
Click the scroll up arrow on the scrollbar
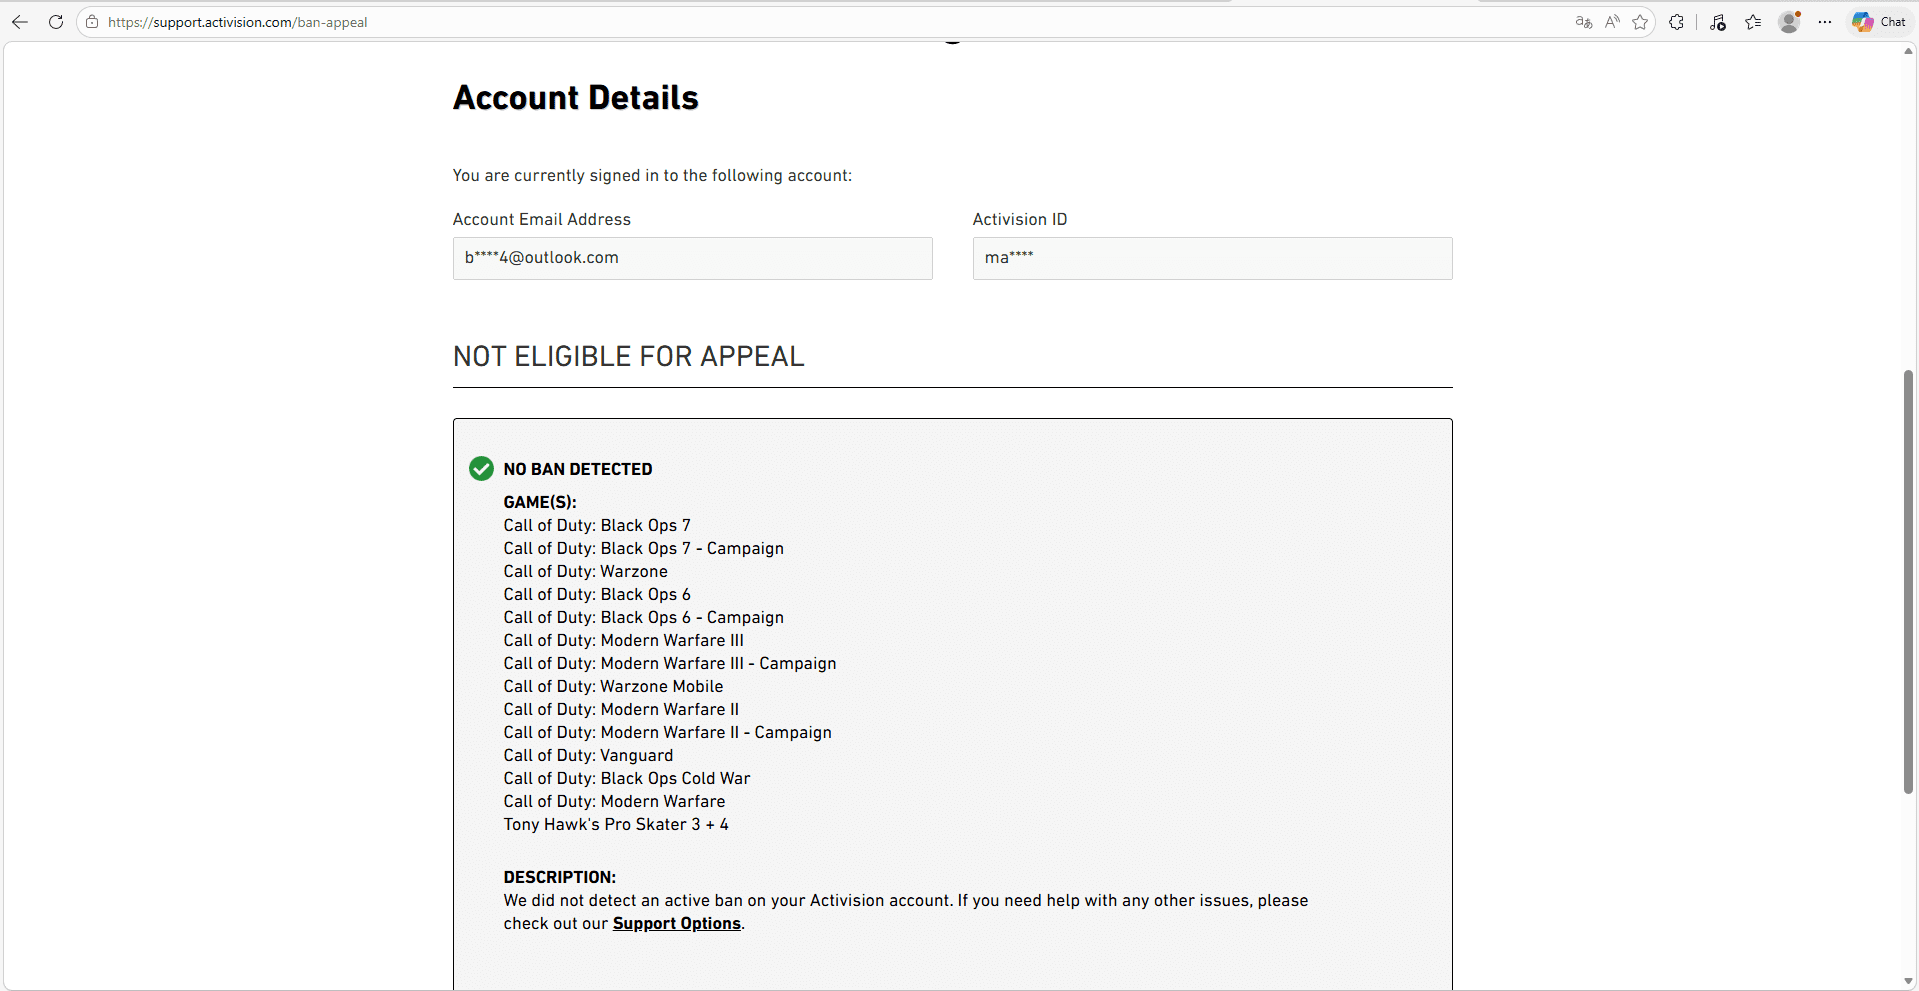tap(1908, 51)
